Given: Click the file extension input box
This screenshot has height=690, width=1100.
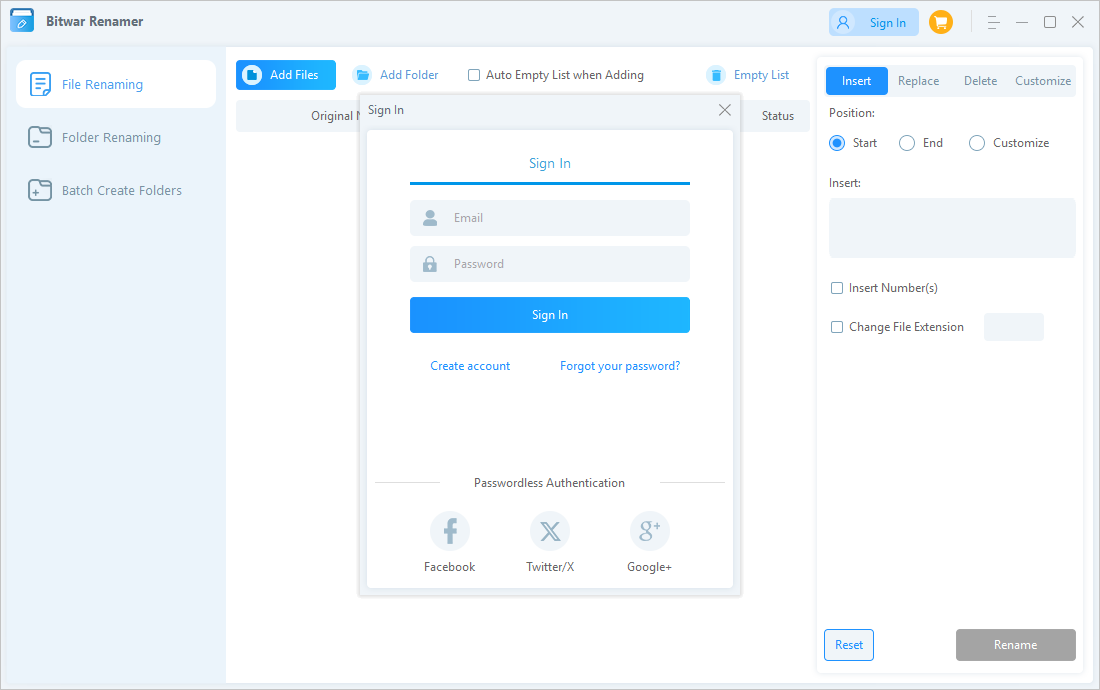Looking at the screenshot, I should pos(1014,327).
